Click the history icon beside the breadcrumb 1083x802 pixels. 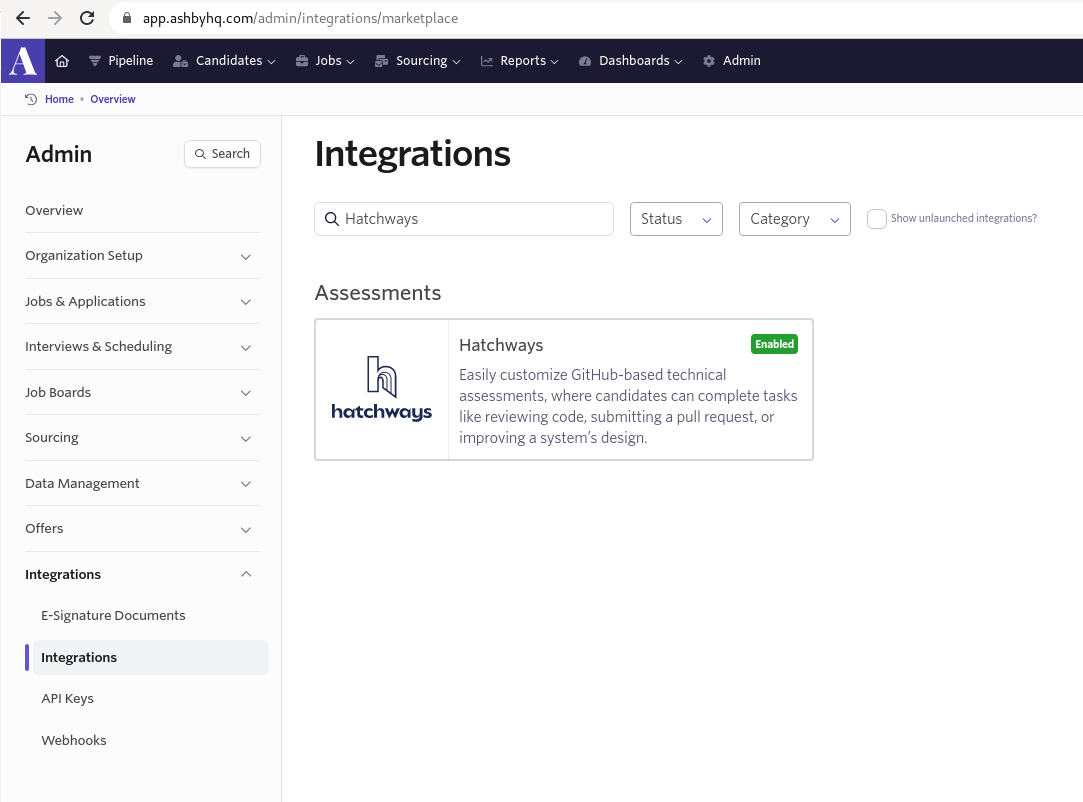pos(28,99)
